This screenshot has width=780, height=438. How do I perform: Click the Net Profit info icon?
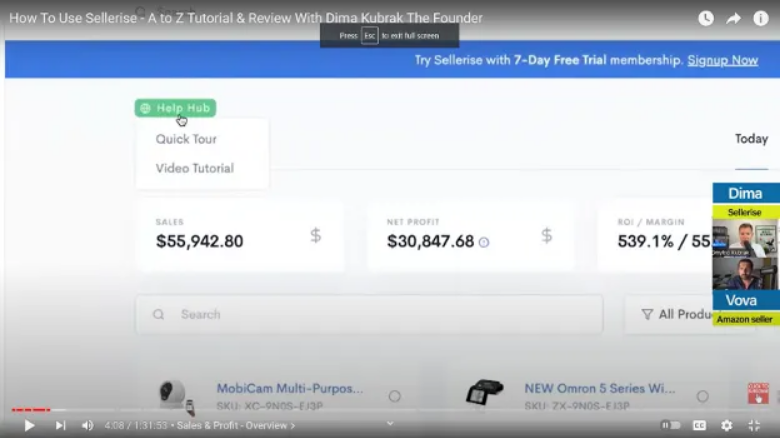click(484, 242)
